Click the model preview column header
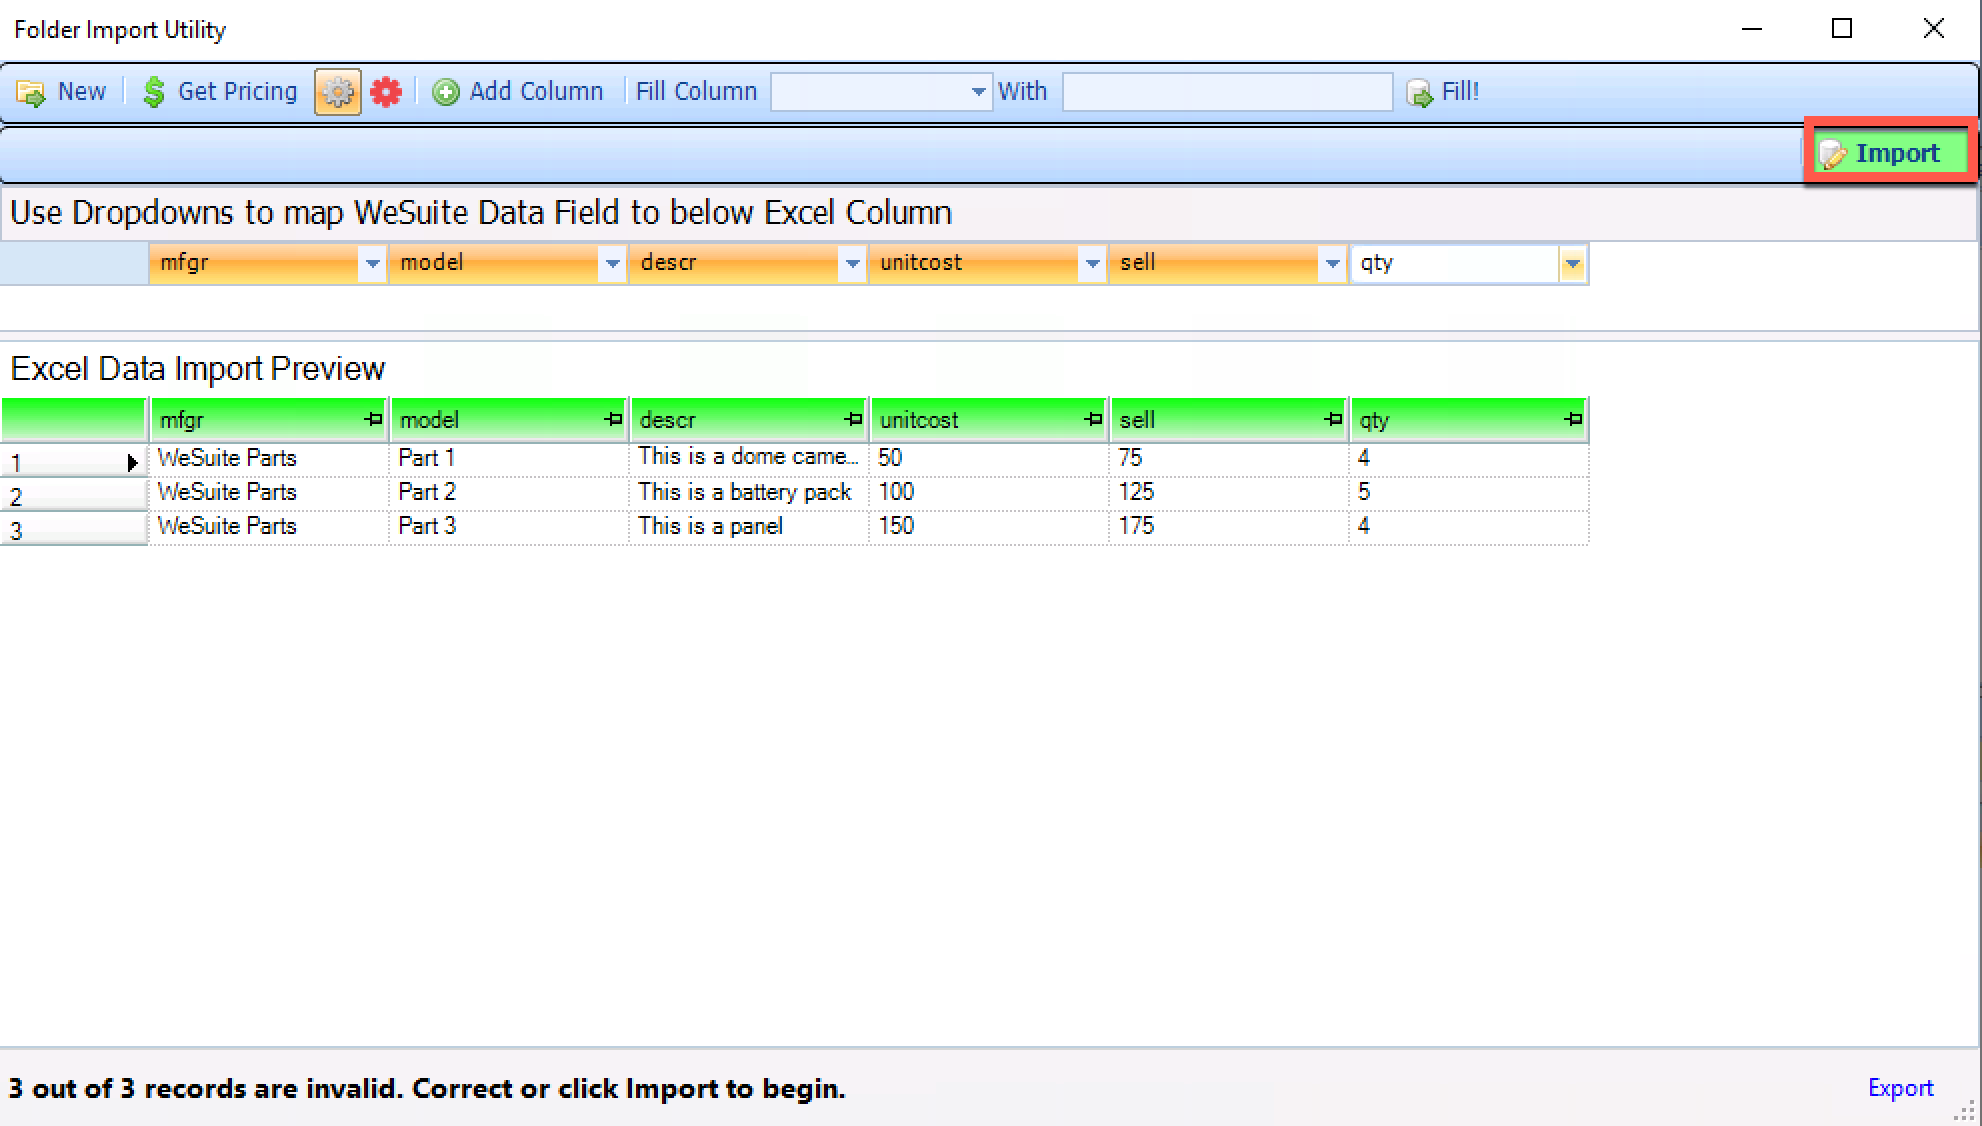 pyautogui.click(x=508, y=420)
